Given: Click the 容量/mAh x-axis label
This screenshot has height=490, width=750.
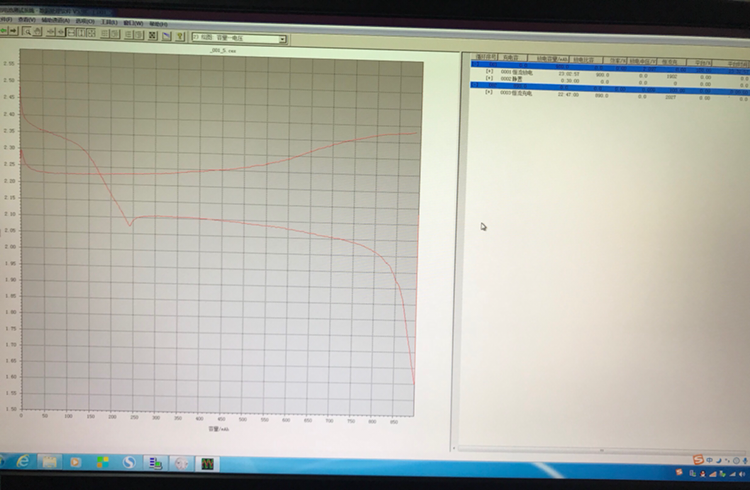Looking at the screenshot, I should 219,429.
